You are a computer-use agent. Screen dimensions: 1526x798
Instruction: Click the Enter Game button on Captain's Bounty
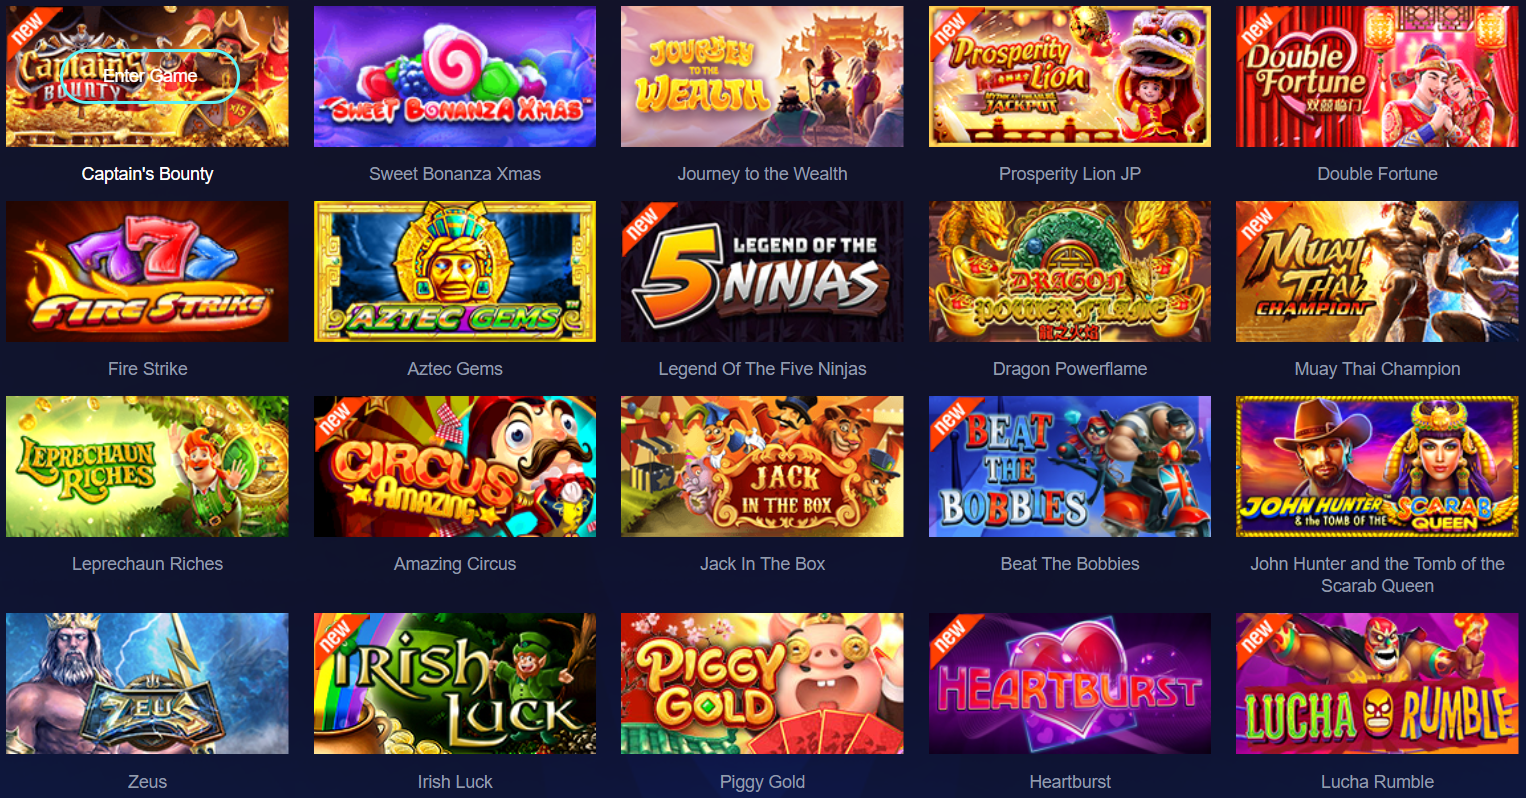(x=150, y=76)
